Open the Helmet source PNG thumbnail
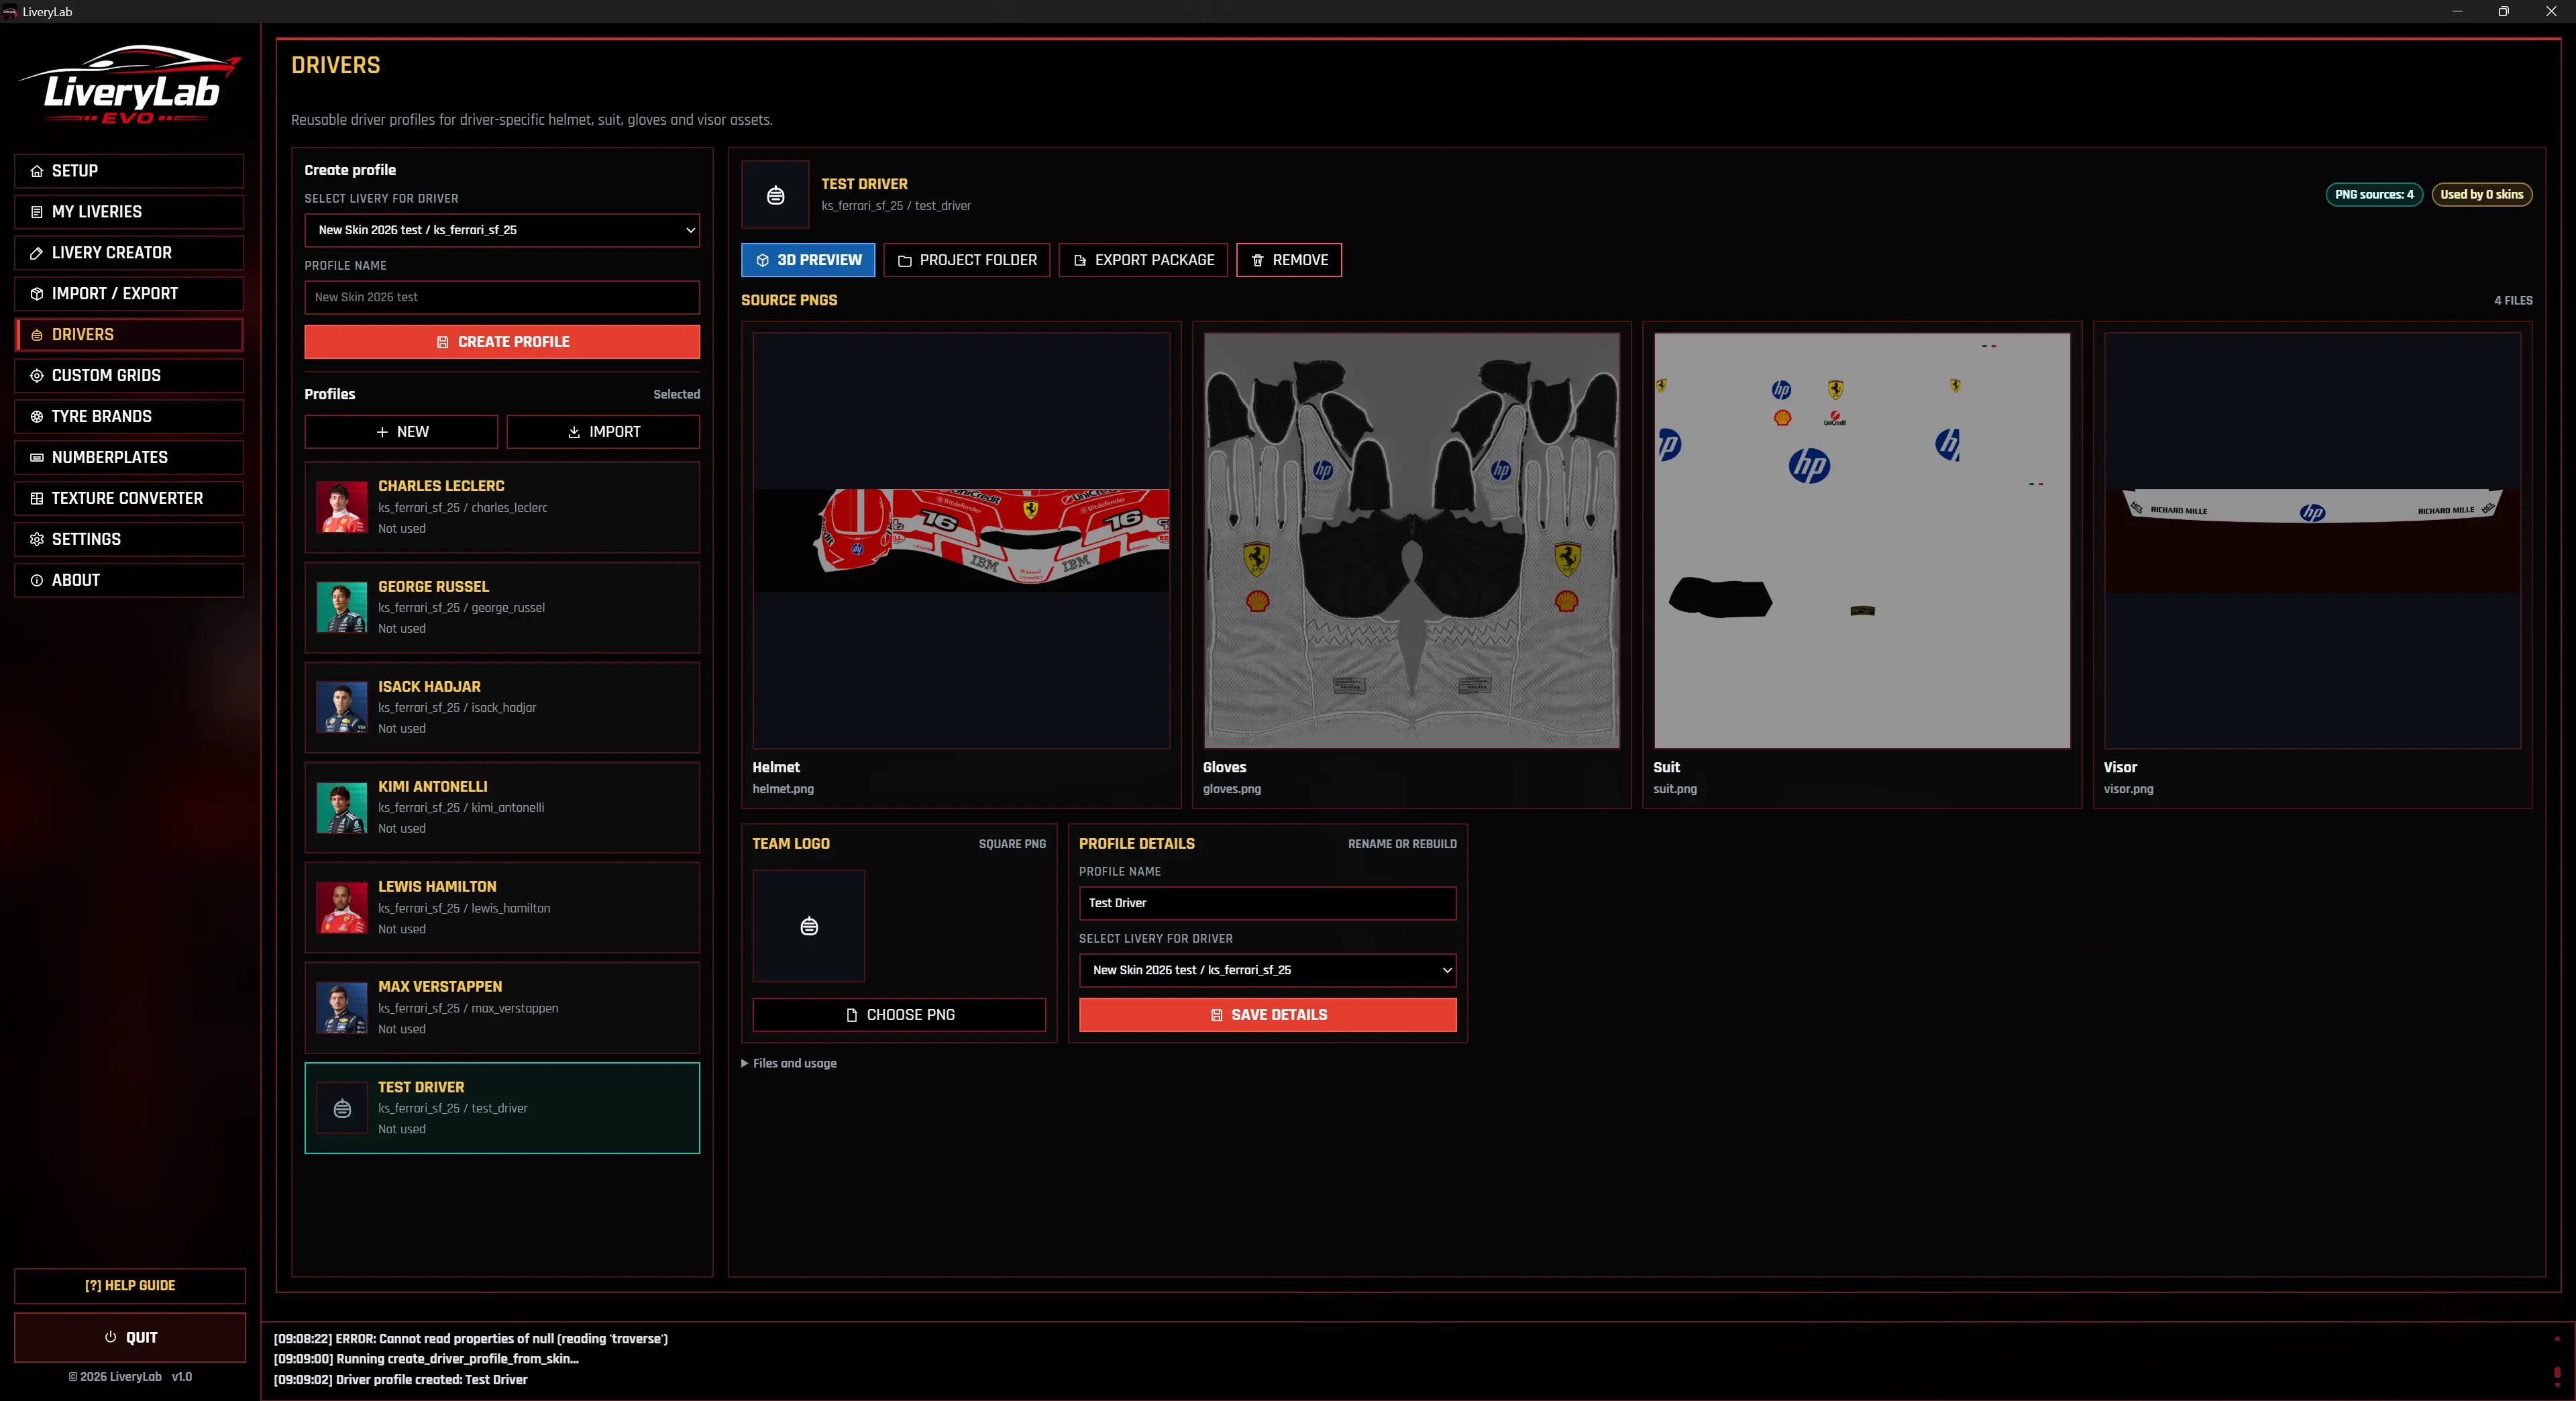 point(961,541)
